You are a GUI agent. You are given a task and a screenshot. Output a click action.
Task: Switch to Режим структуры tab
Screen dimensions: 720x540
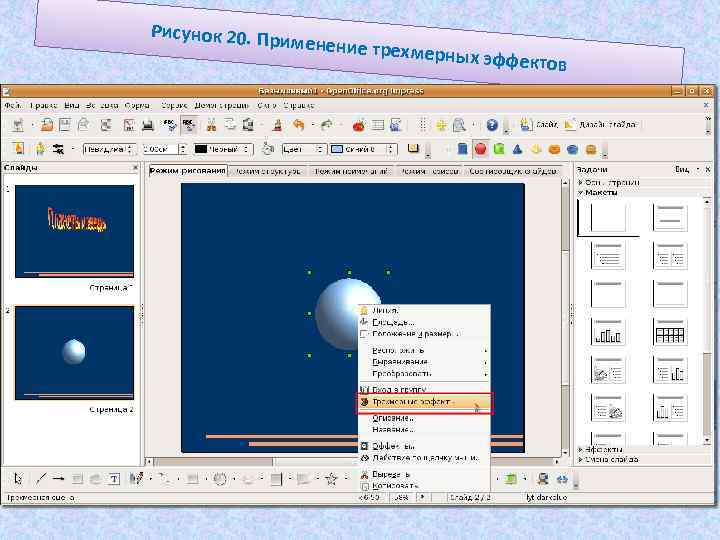click(267, 171)
